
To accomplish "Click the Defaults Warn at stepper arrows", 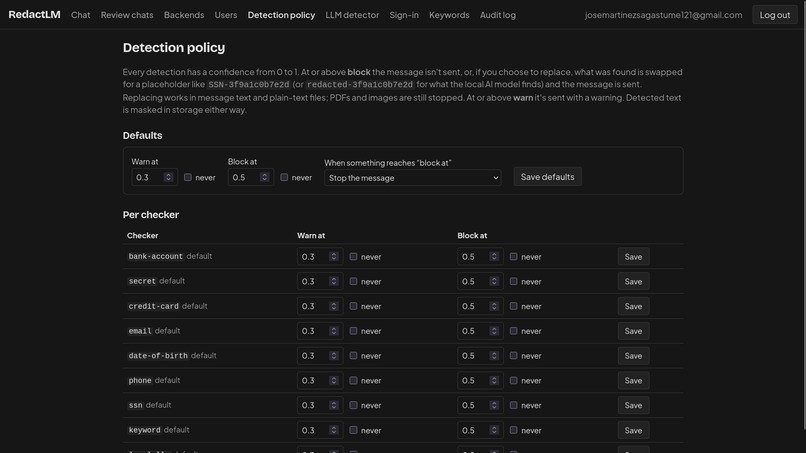I will click(168, 177).
